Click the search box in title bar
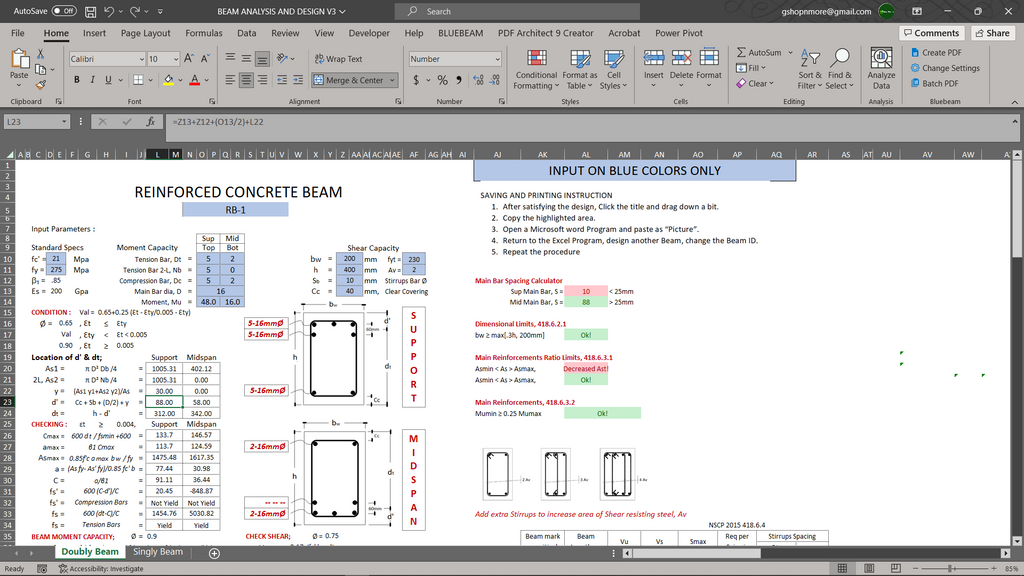1024x576 pixels. (x=517, y=11)
